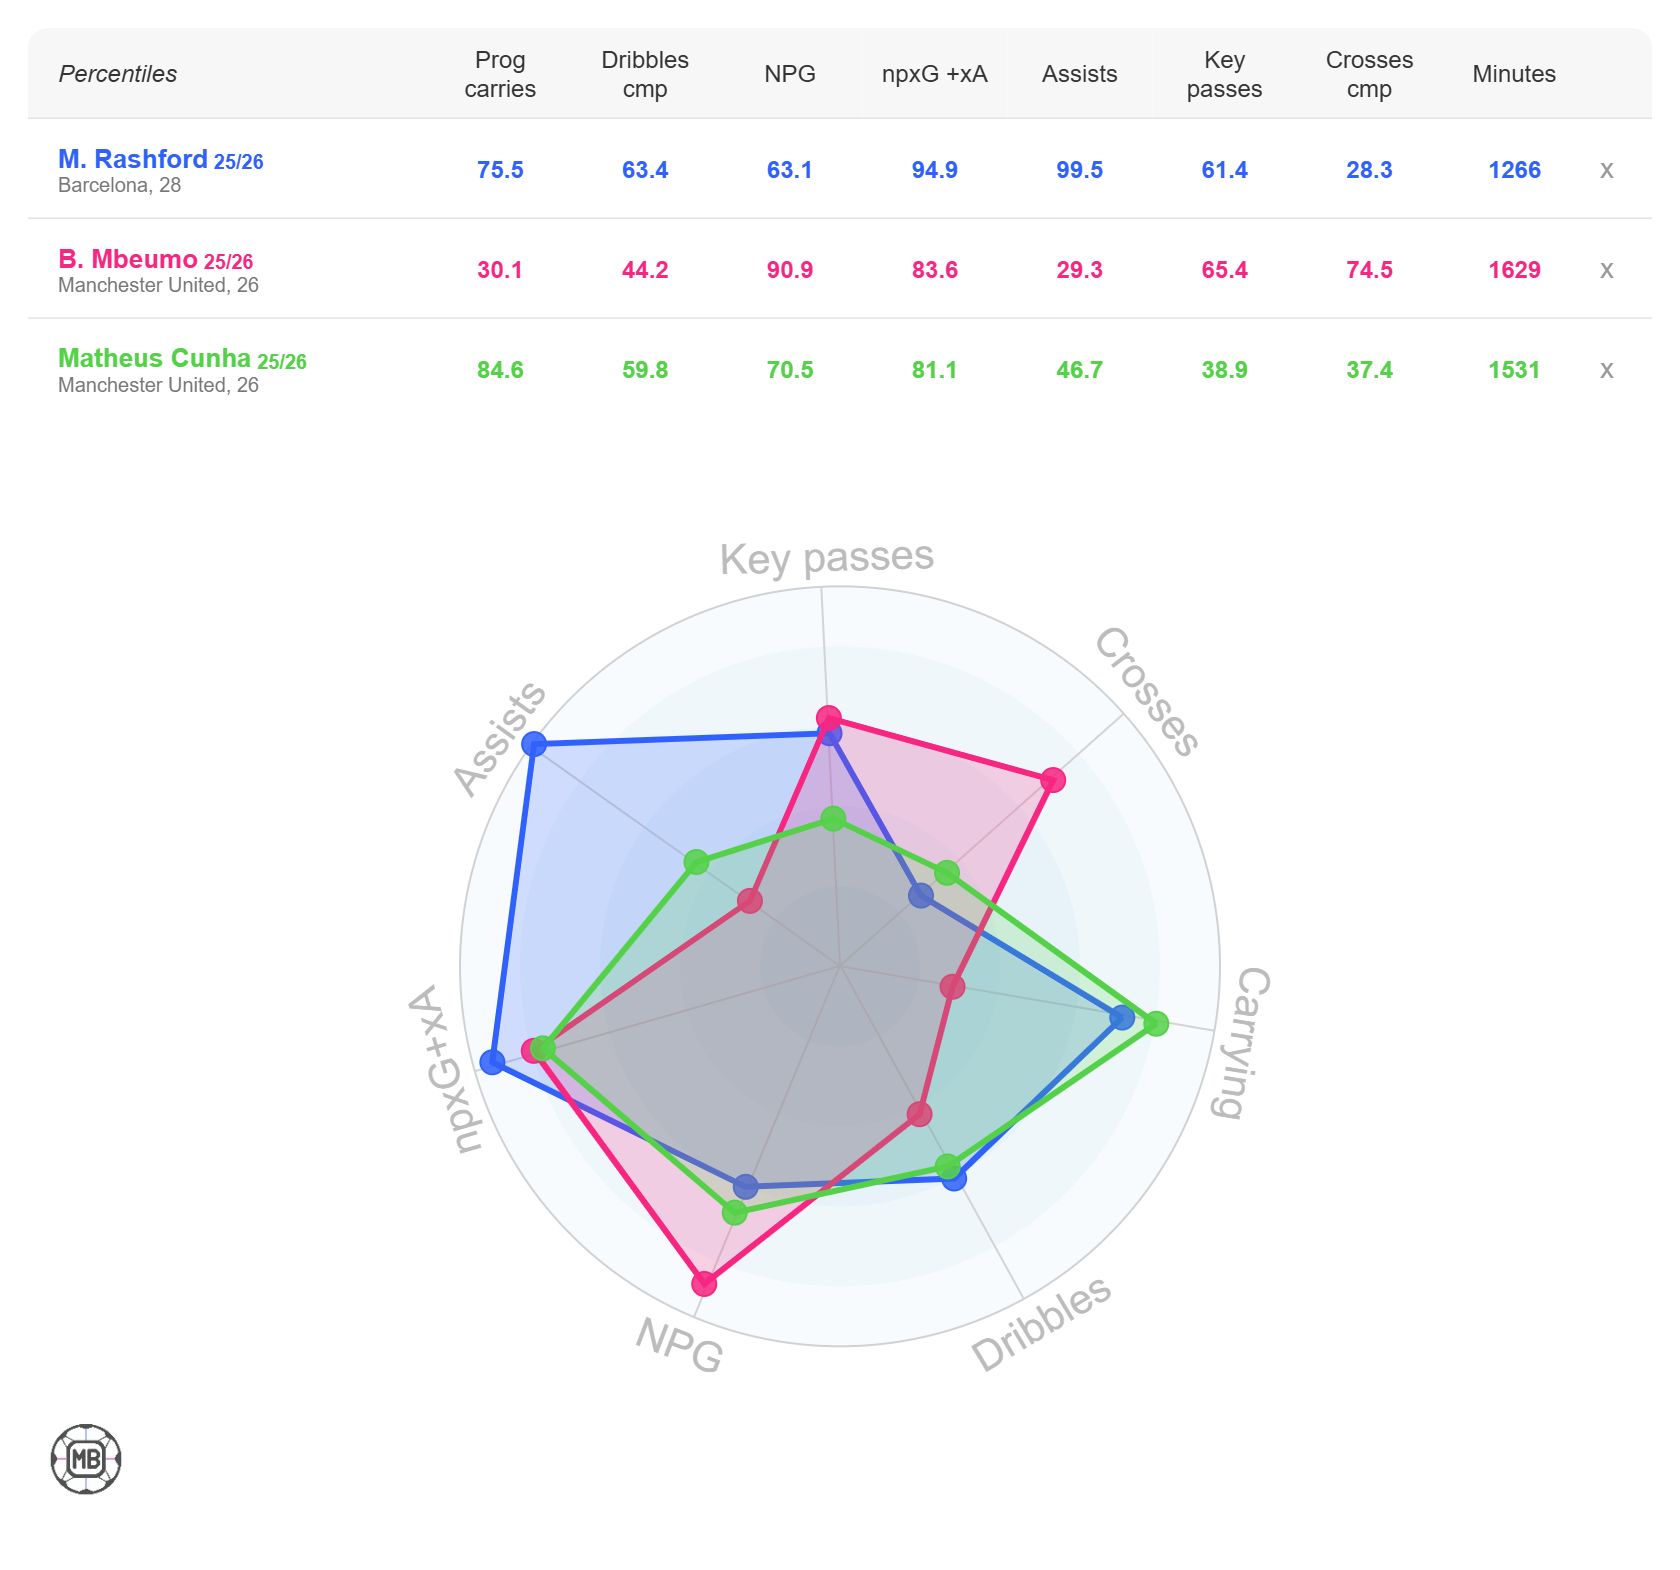
Task: Click the Crosses cmp column header
Action: point(1369,74)
